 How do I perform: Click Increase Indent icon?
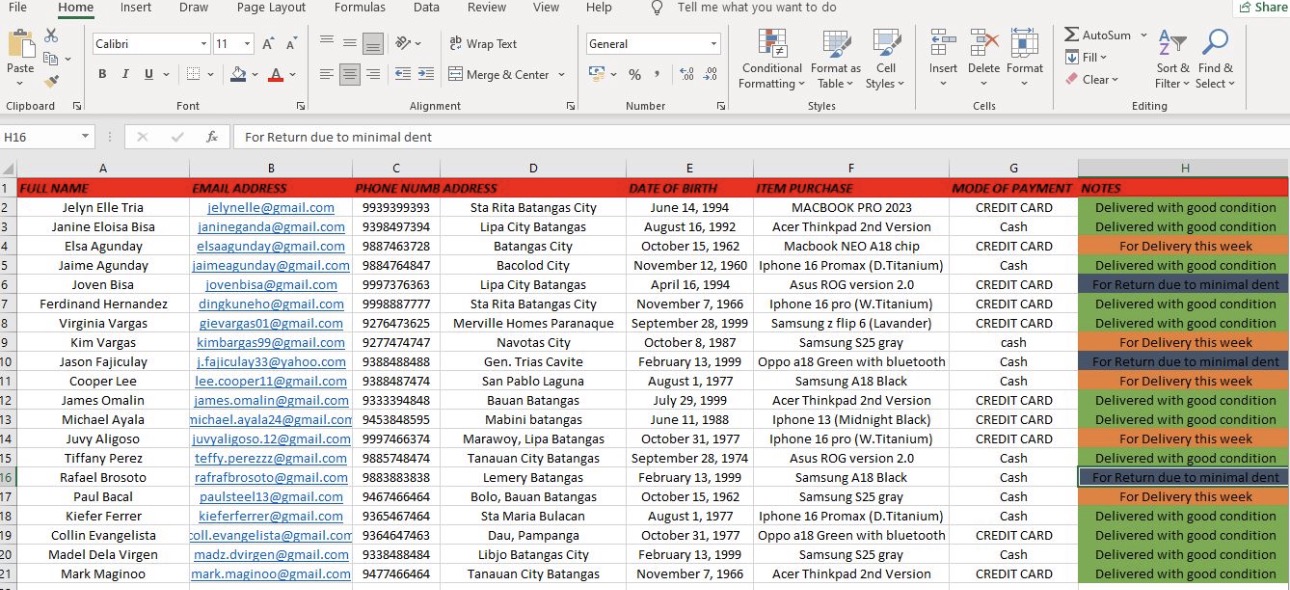(426, 74)
